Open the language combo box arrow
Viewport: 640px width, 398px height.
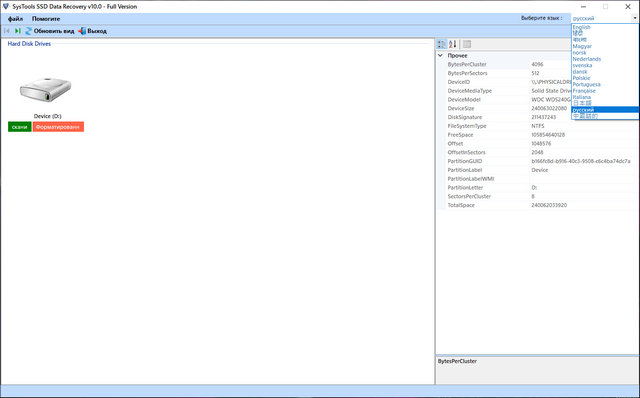click(x=635, y=18)
